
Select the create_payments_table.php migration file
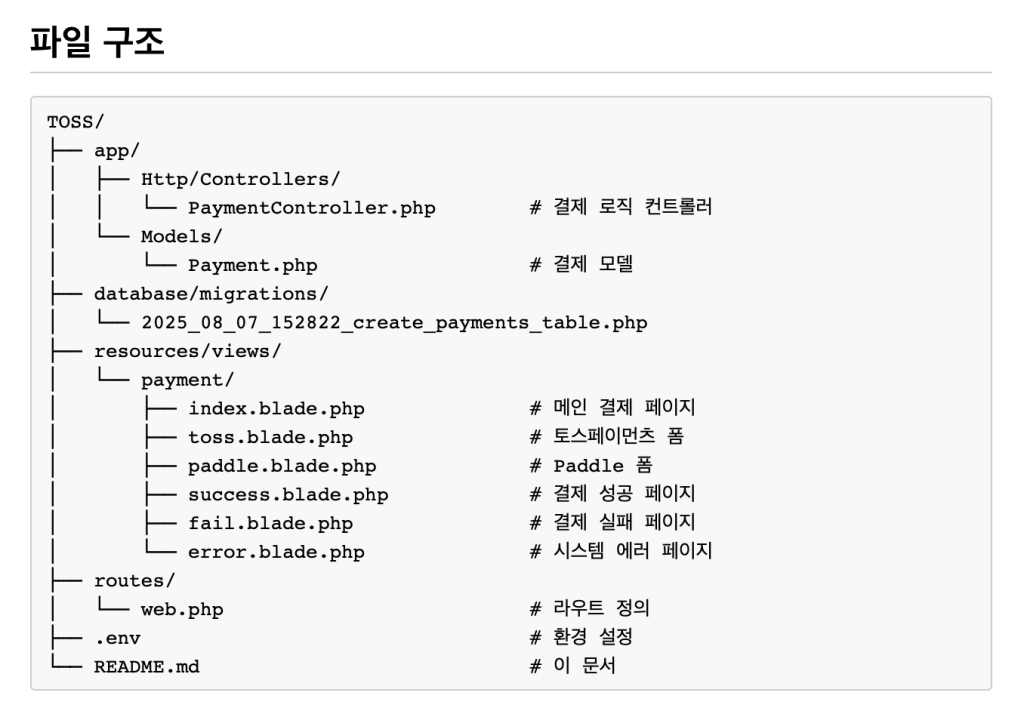[394, 323]
